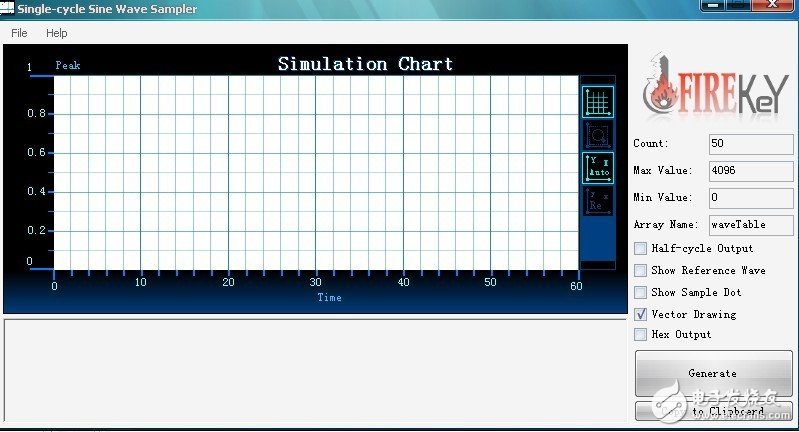This screenshot has width=799, height=432.
Task: Enable Hex Output checkbox
Action: (x=640, y=335)
